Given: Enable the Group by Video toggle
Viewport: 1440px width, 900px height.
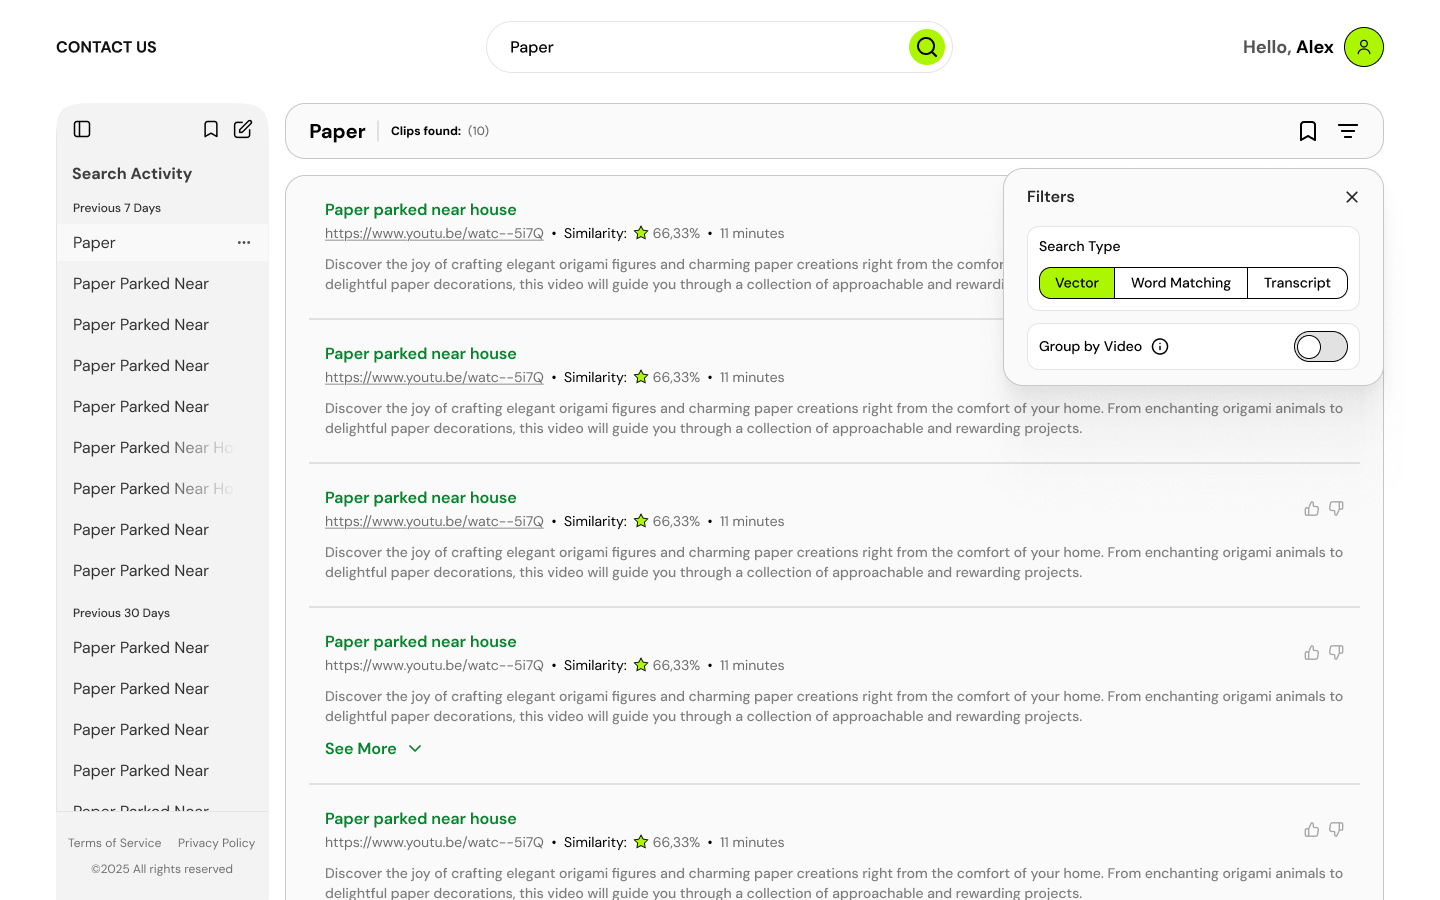Looking at the screenshot, I should (x=1320, y=347).
